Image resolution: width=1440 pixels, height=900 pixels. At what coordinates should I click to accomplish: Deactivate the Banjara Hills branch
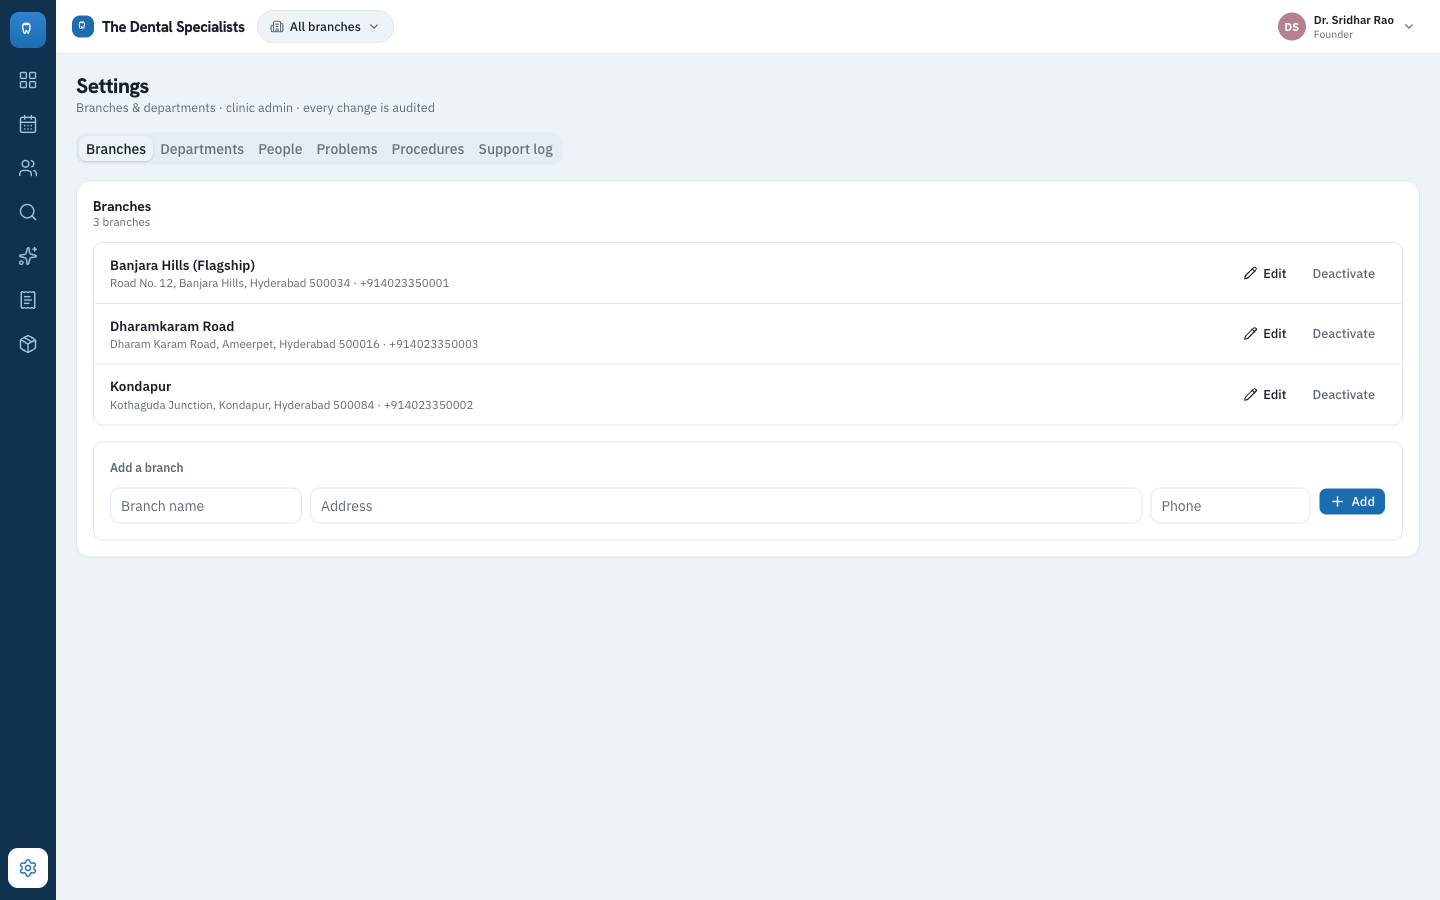[1343, 273]
